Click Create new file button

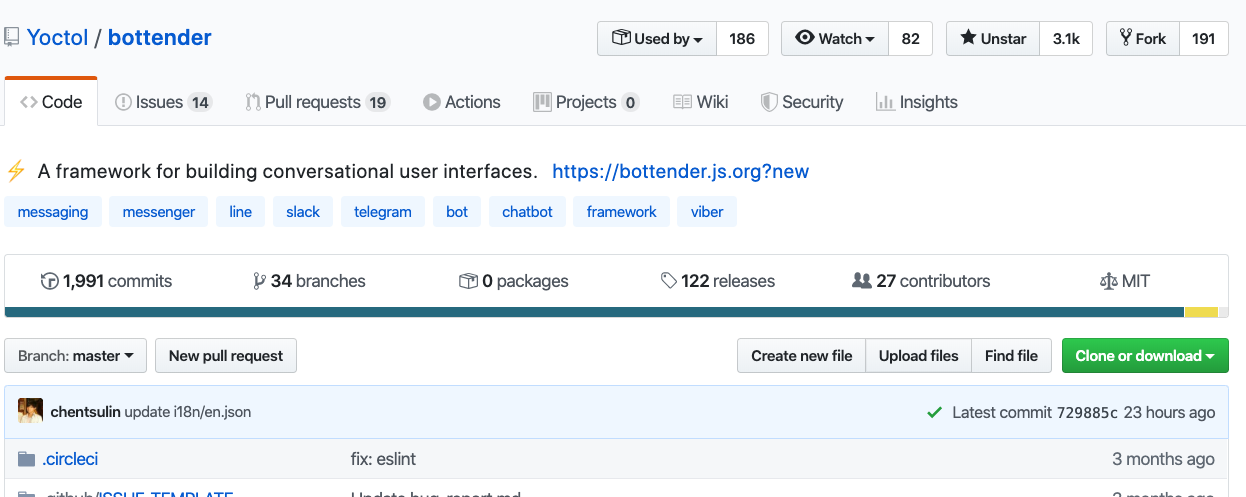tap(802, 356)
